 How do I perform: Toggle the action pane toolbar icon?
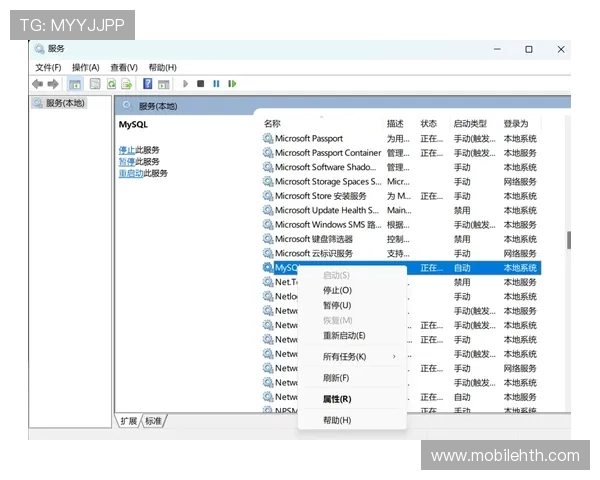(x=164, y=84)
